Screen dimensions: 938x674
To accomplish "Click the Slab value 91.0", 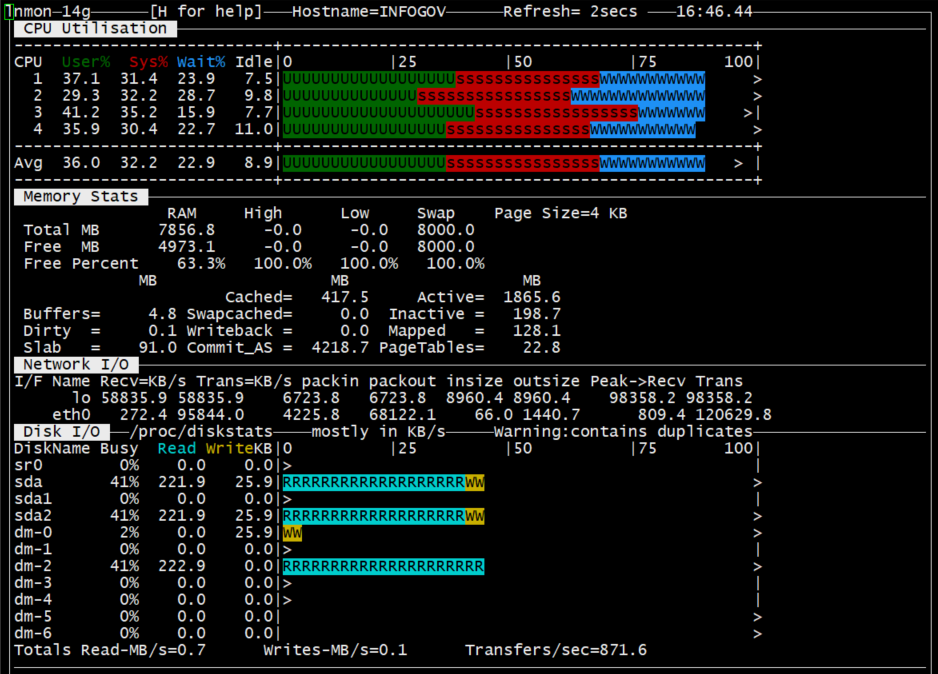I will click(158, 347).
